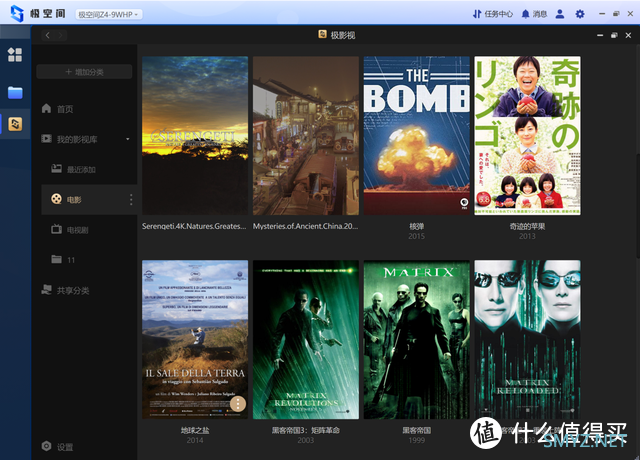Open 共享分类 section
Viewport: 640px width, 460px height.
73,291
